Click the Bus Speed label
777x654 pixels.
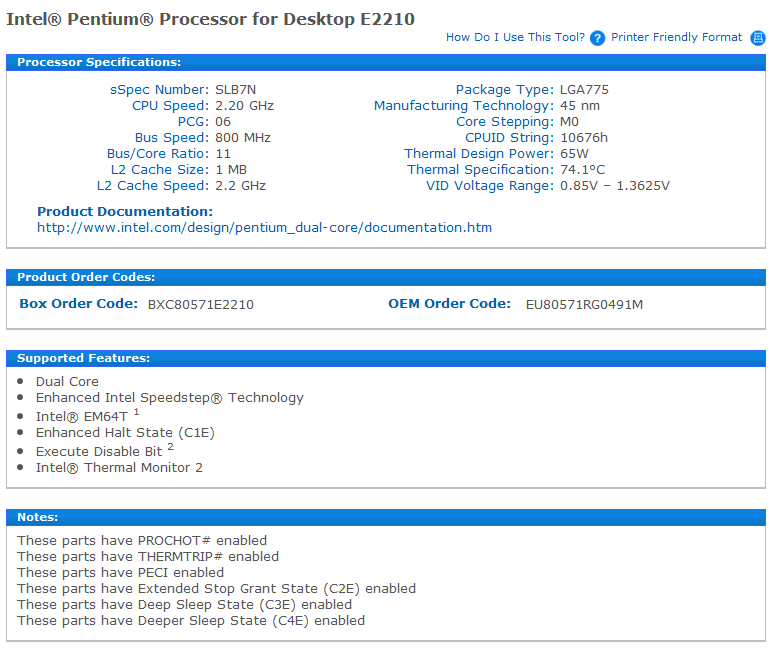[172, 138]
